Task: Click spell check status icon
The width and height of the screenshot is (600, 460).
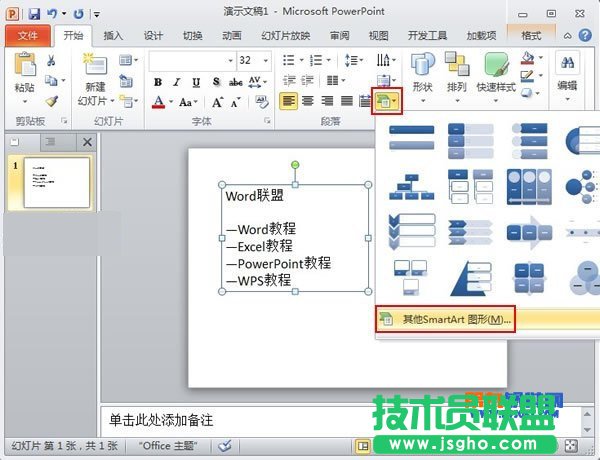Action: point(225,445)
